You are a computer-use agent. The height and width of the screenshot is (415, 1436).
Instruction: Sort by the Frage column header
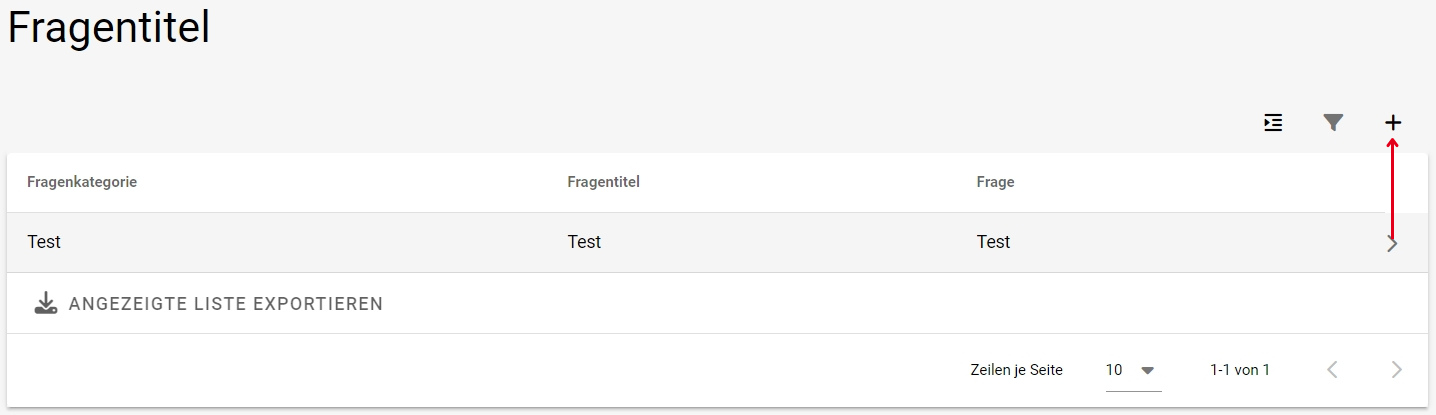coord(995,182)
